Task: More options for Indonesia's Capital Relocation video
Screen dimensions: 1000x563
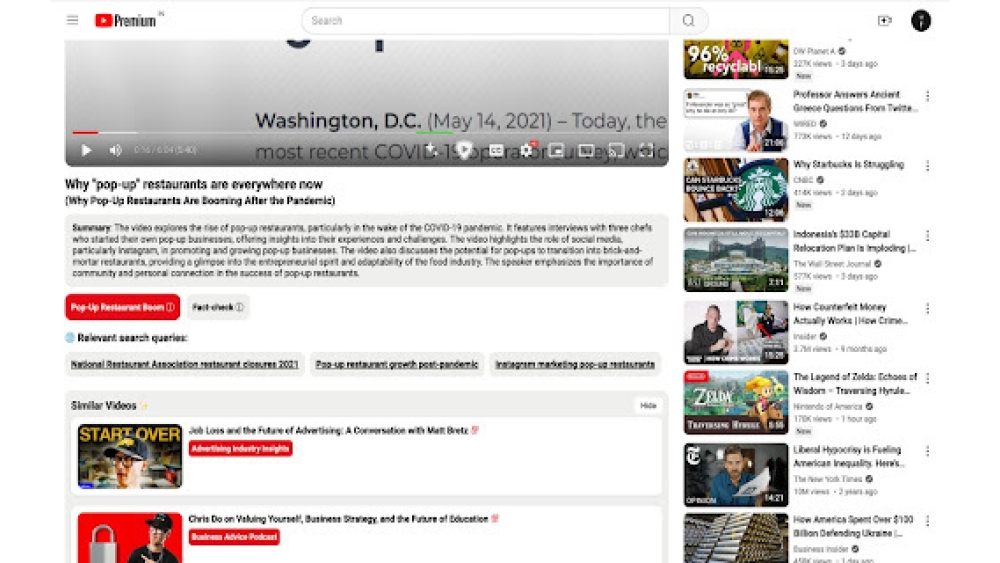Action: (927, 236)
